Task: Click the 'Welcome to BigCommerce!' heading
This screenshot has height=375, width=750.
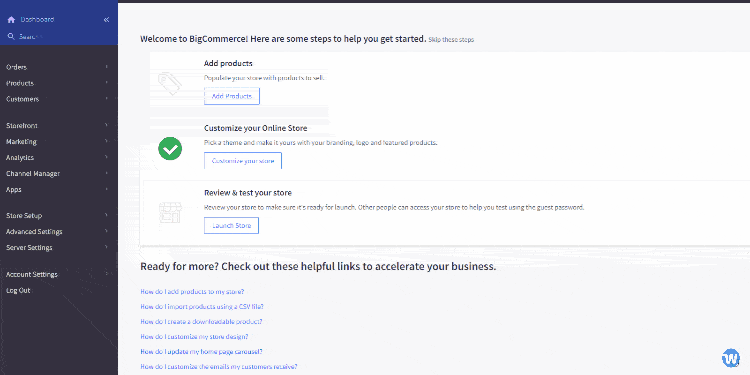Action: click(283, 39)
